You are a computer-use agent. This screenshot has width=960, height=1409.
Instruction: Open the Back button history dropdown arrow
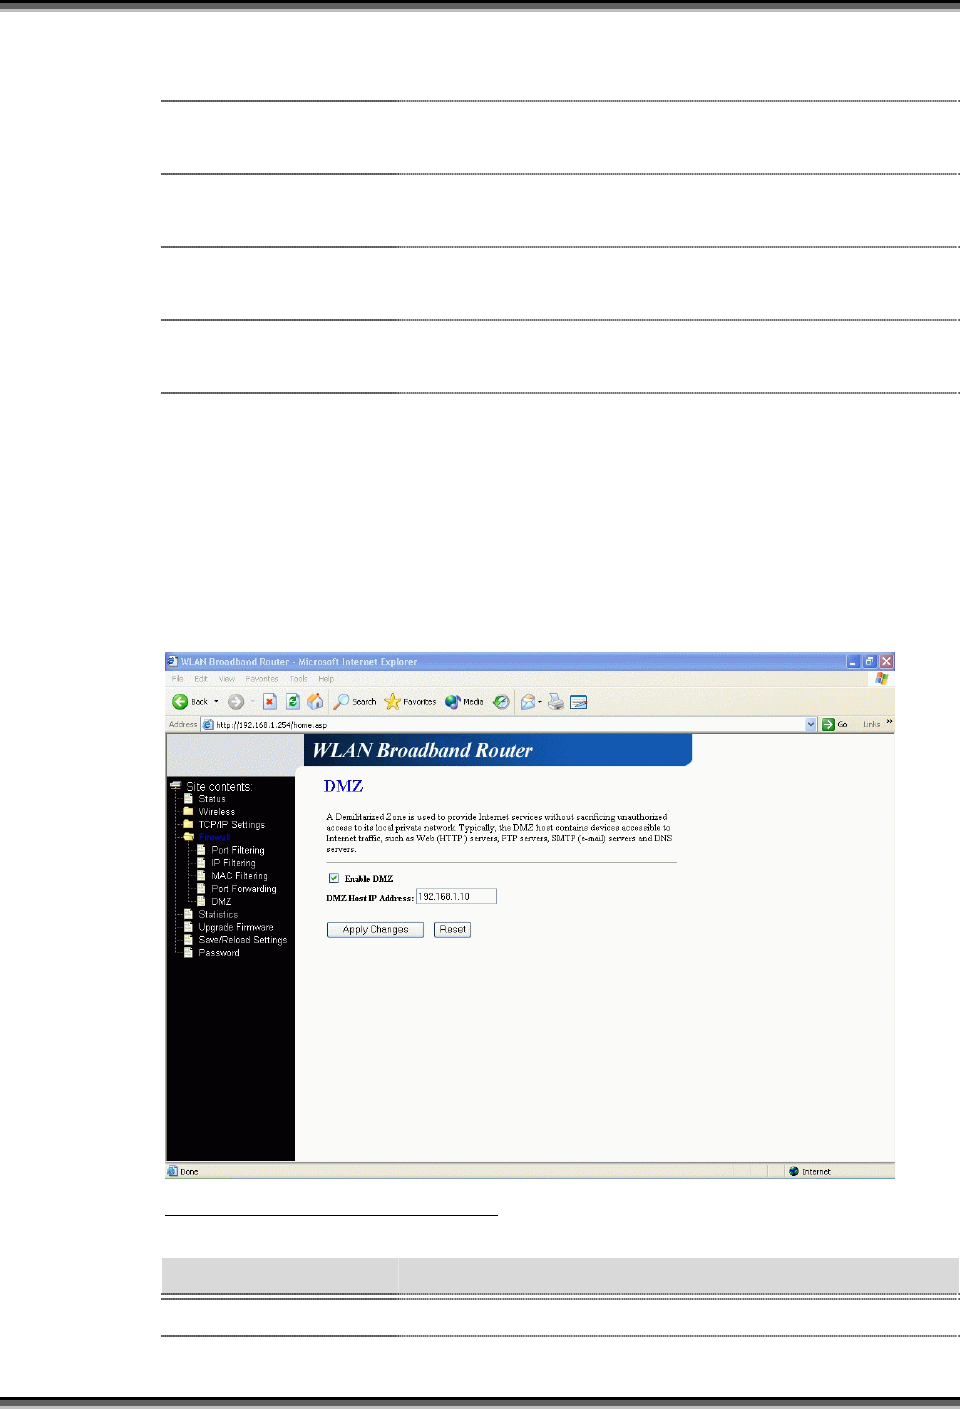[216, 702]
